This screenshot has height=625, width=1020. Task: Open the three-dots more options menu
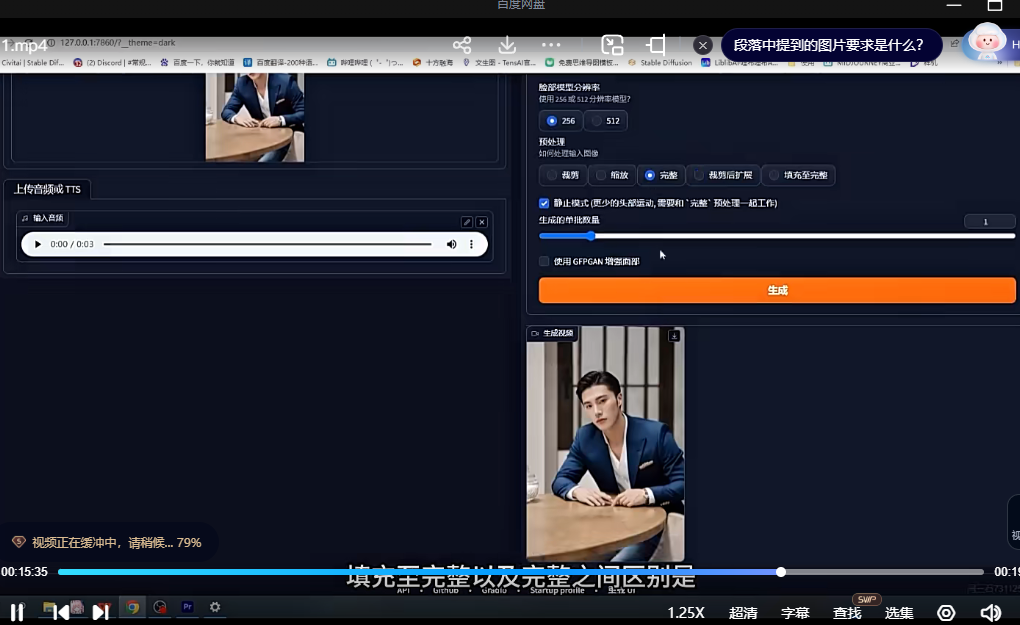click(x=551, y=45)
